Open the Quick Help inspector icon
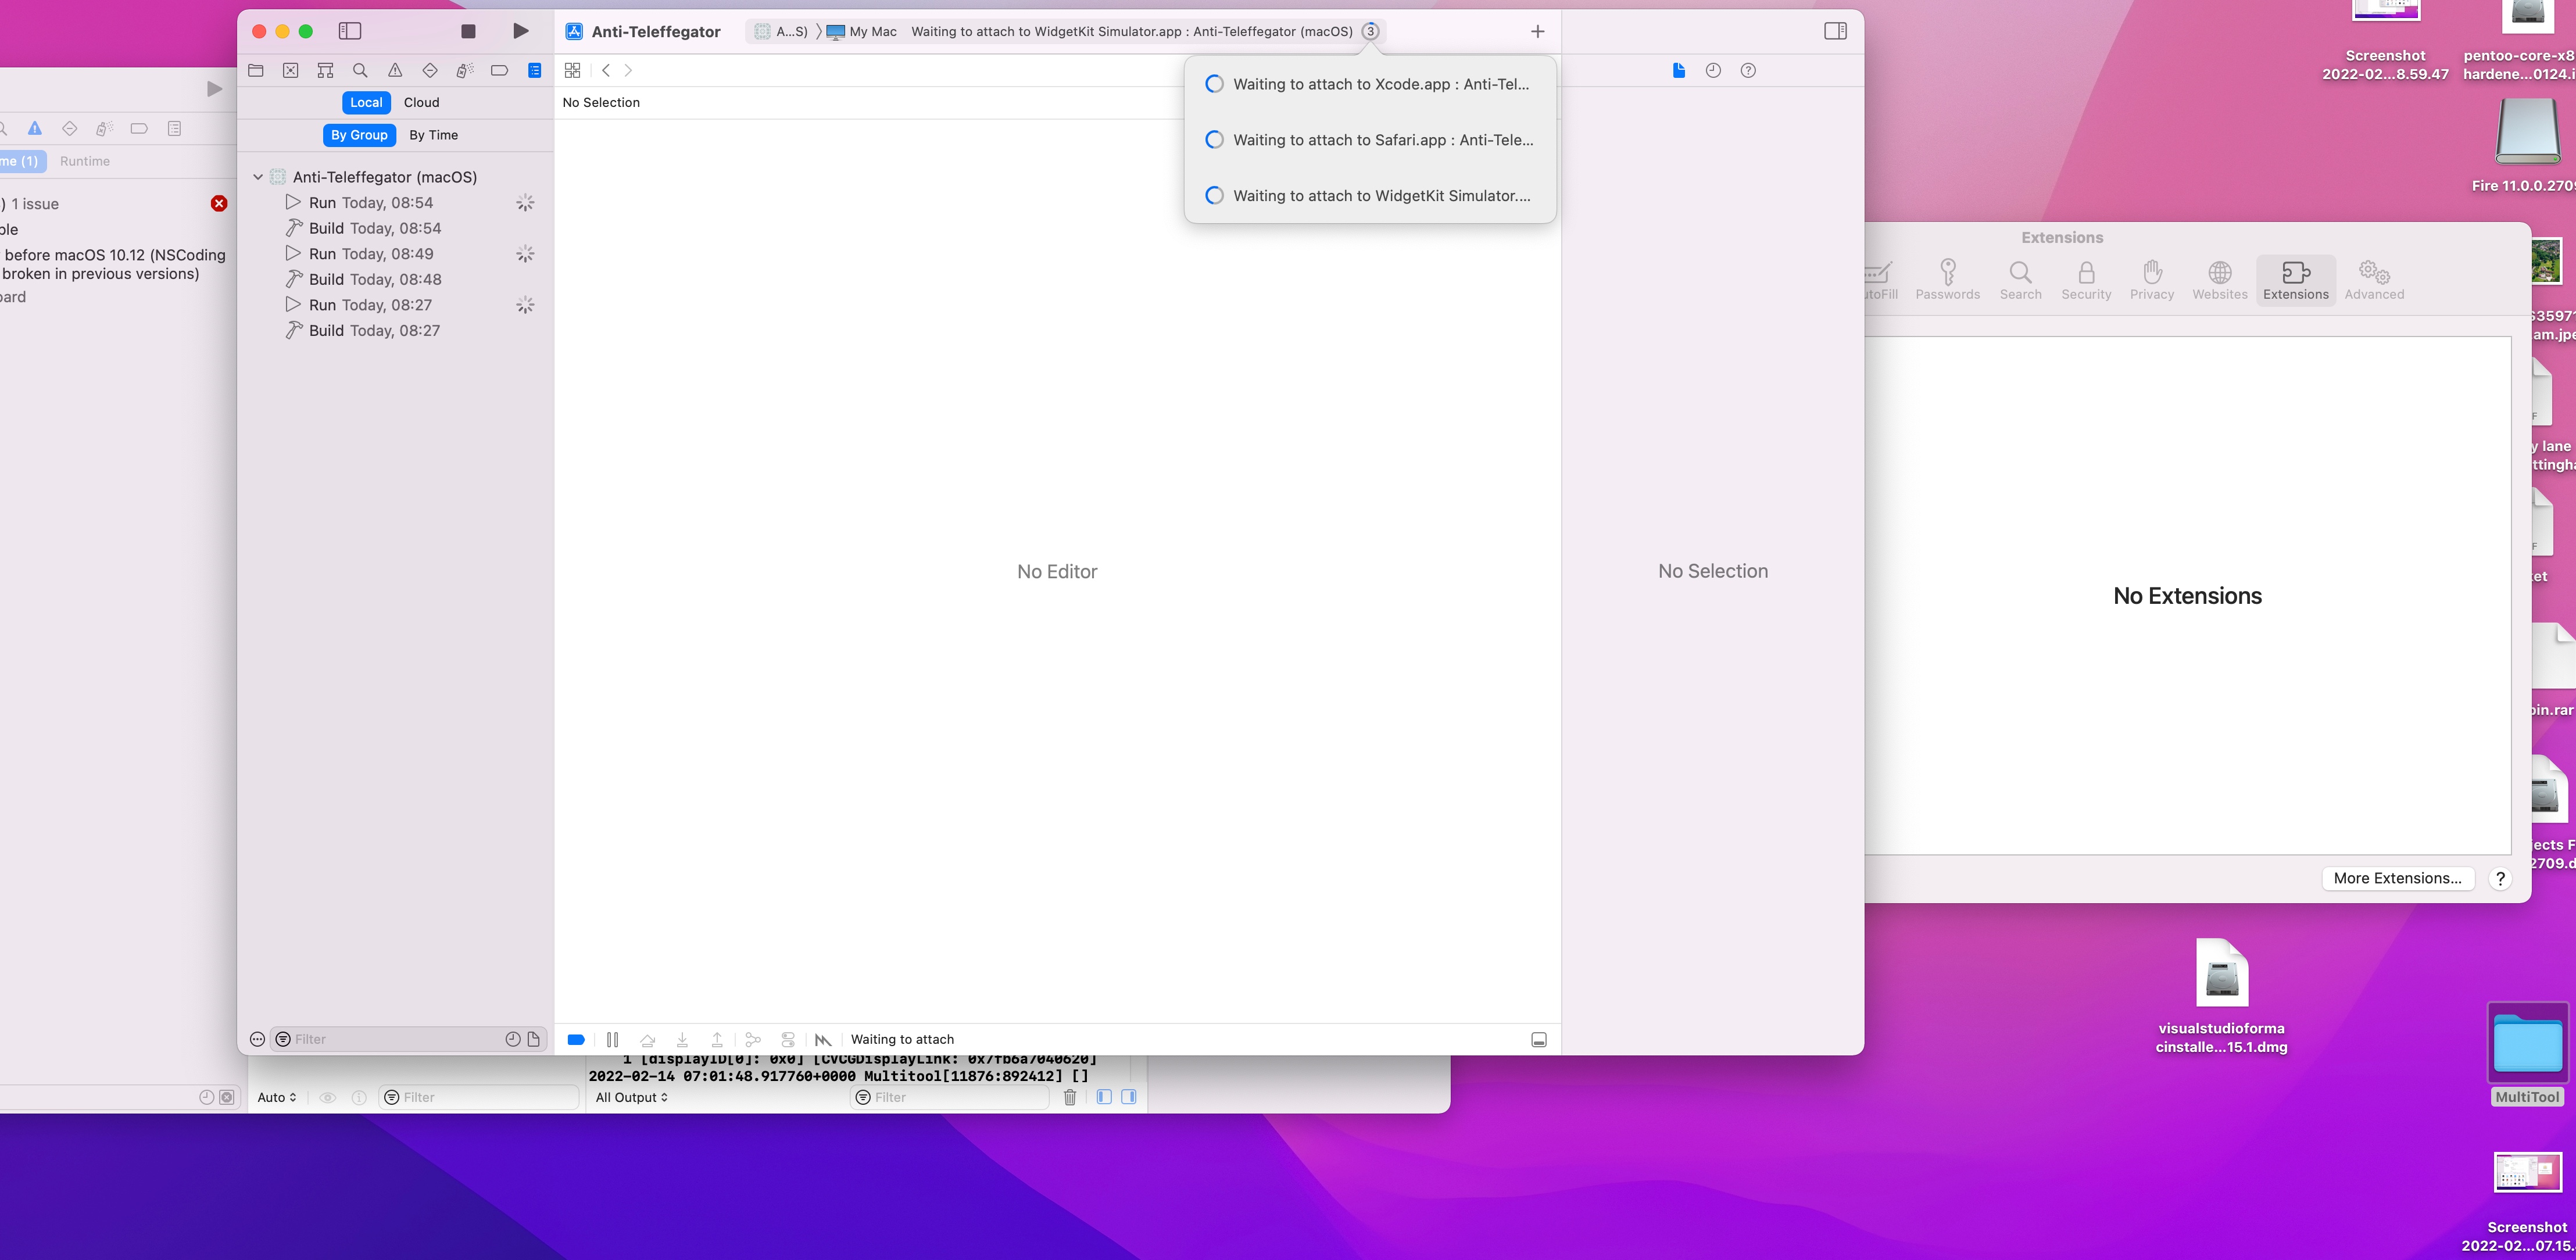The image size is (2576, 1260). click(x=1747, y=70)
